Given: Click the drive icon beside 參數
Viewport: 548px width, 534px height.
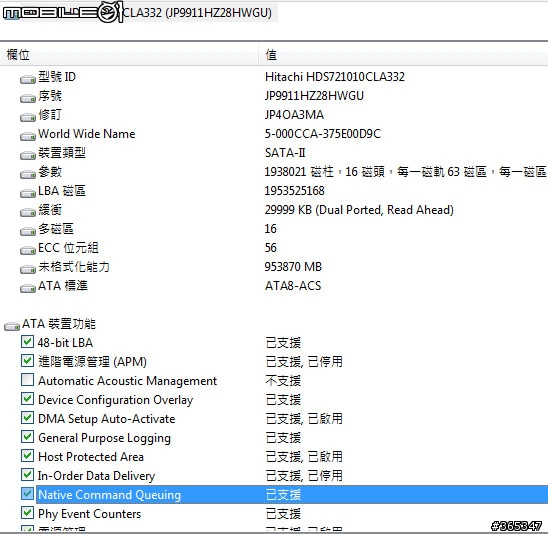Looking at the screenshot, I should coord(28,174).
